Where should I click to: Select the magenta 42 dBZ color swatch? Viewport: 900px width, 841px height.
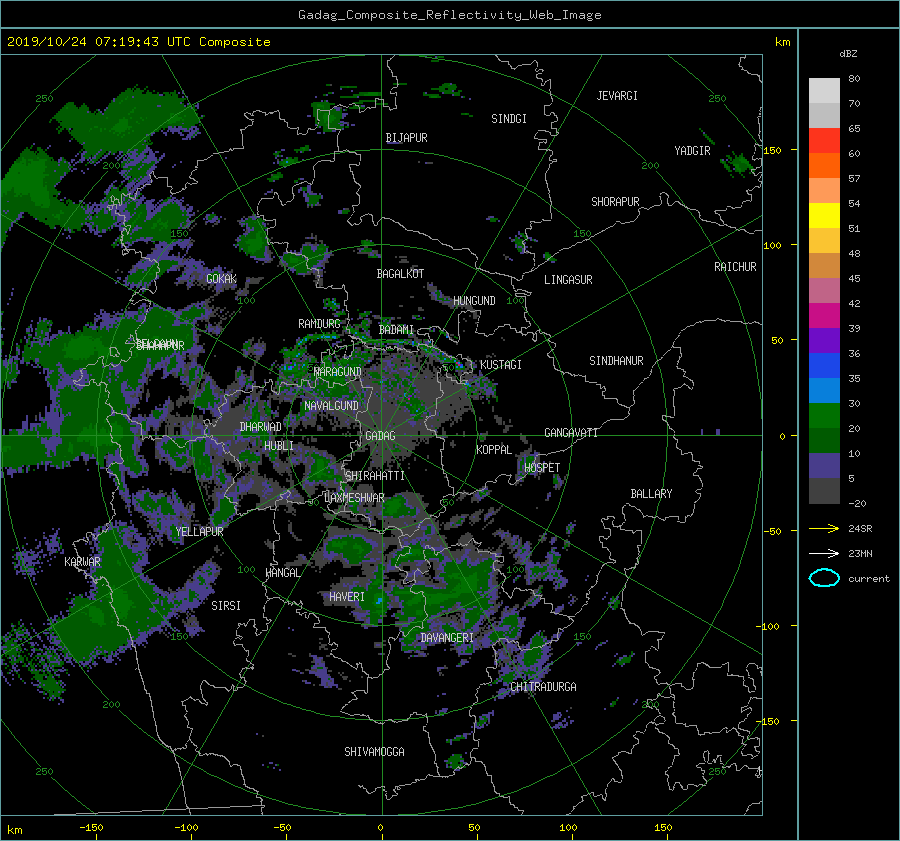point(824,315)
